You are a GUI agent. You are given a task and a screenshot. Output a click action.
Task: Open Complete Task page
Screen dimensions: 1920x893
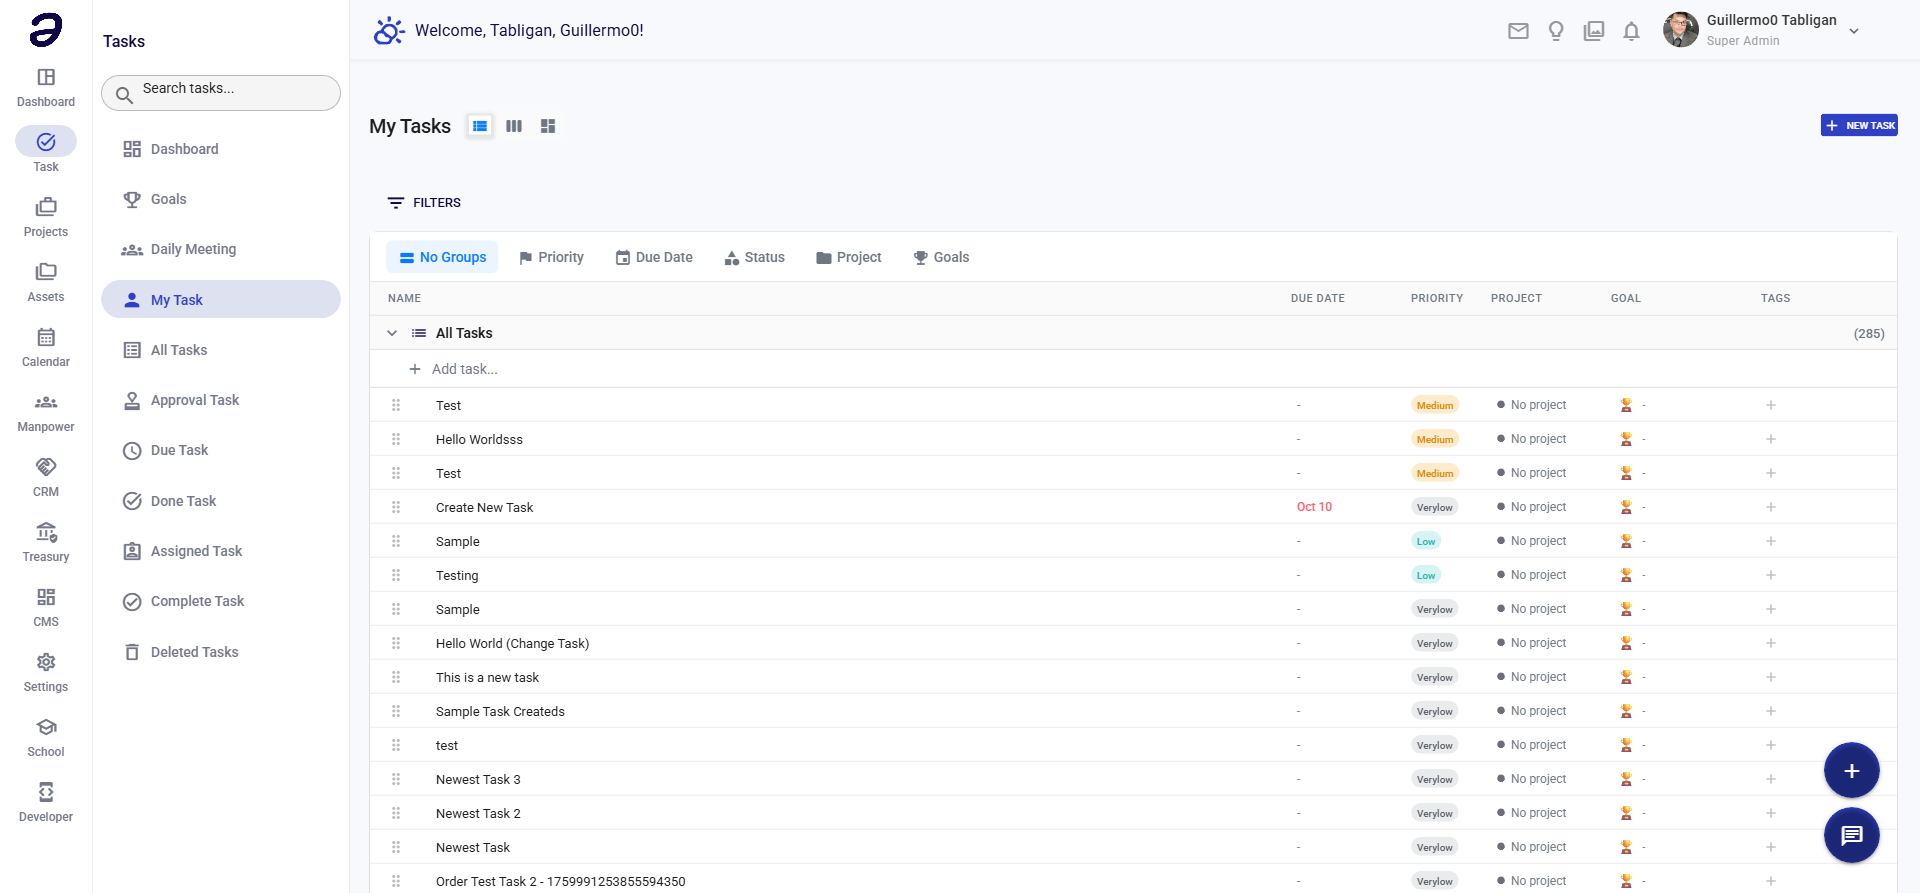click(x=221, y=601)
